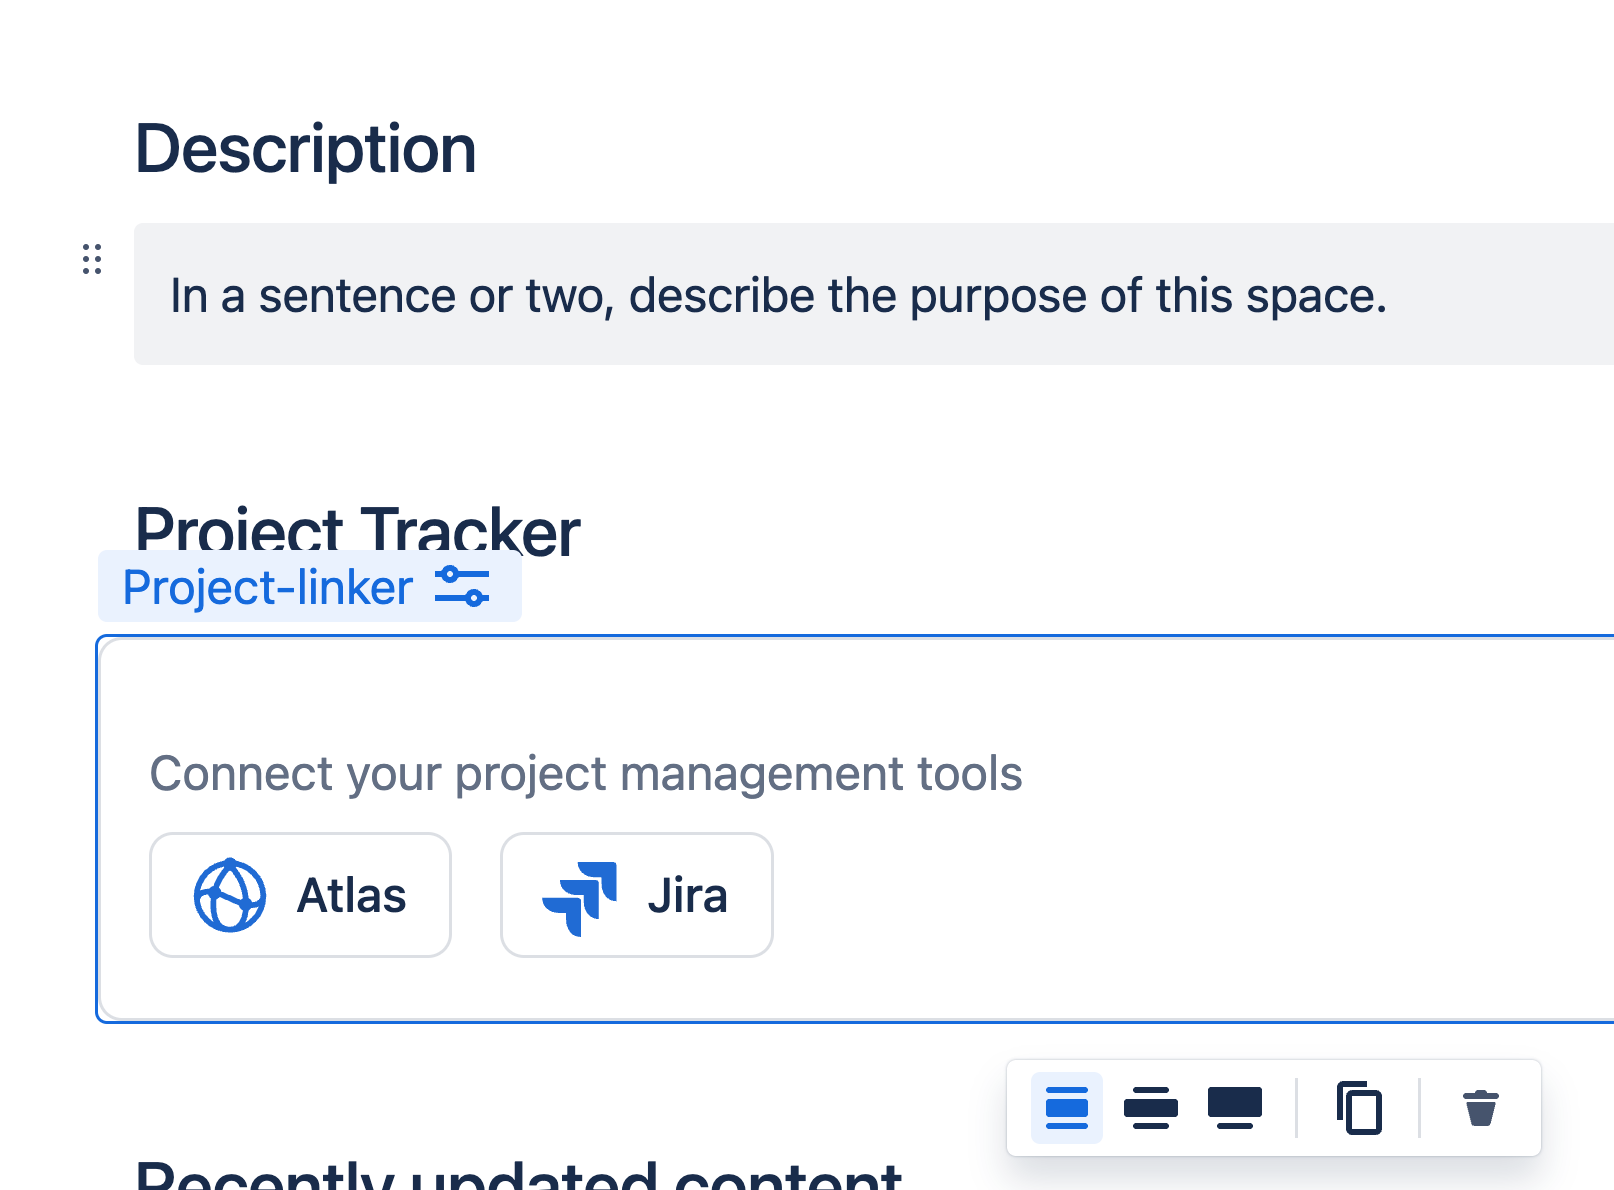The image size is (1614, 1190).
Task: Connect Jira as a project management tool
Action: pyautogui.click(x=636, y=895)
